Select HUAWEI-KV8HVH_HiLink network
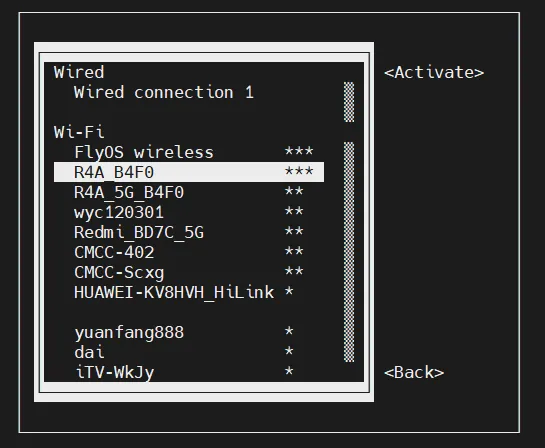The image size is (545, 448). click(x=189, y=292)
